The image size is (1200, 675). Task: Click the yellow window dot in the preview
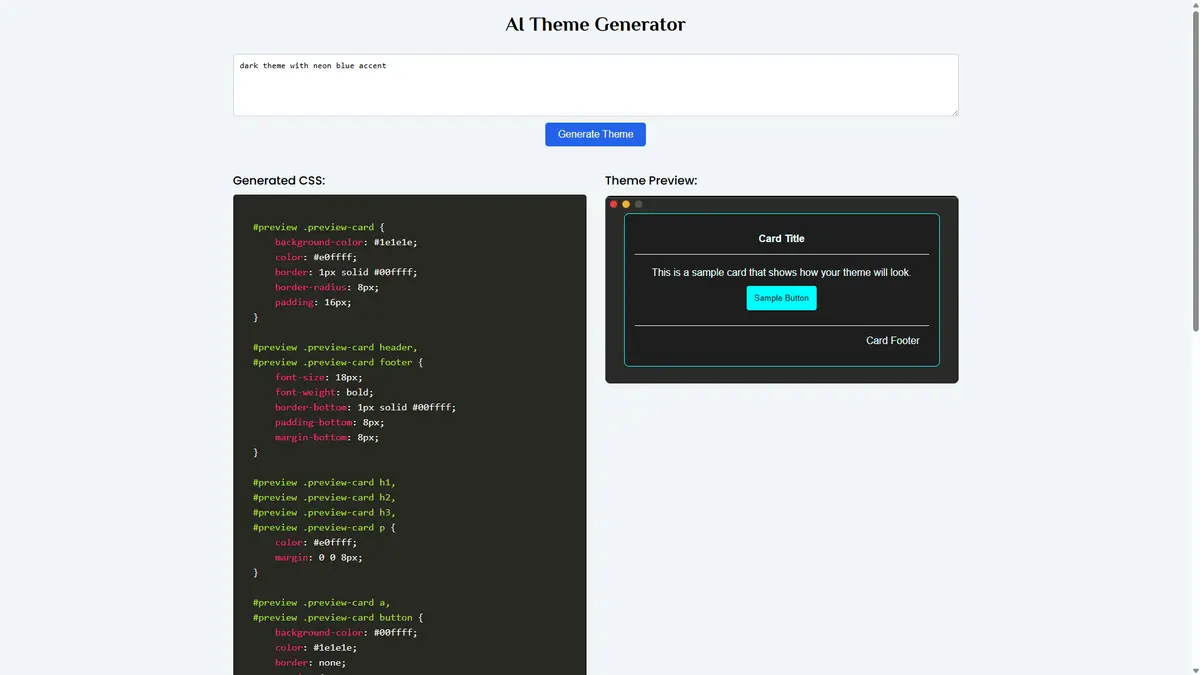[625, 203]
